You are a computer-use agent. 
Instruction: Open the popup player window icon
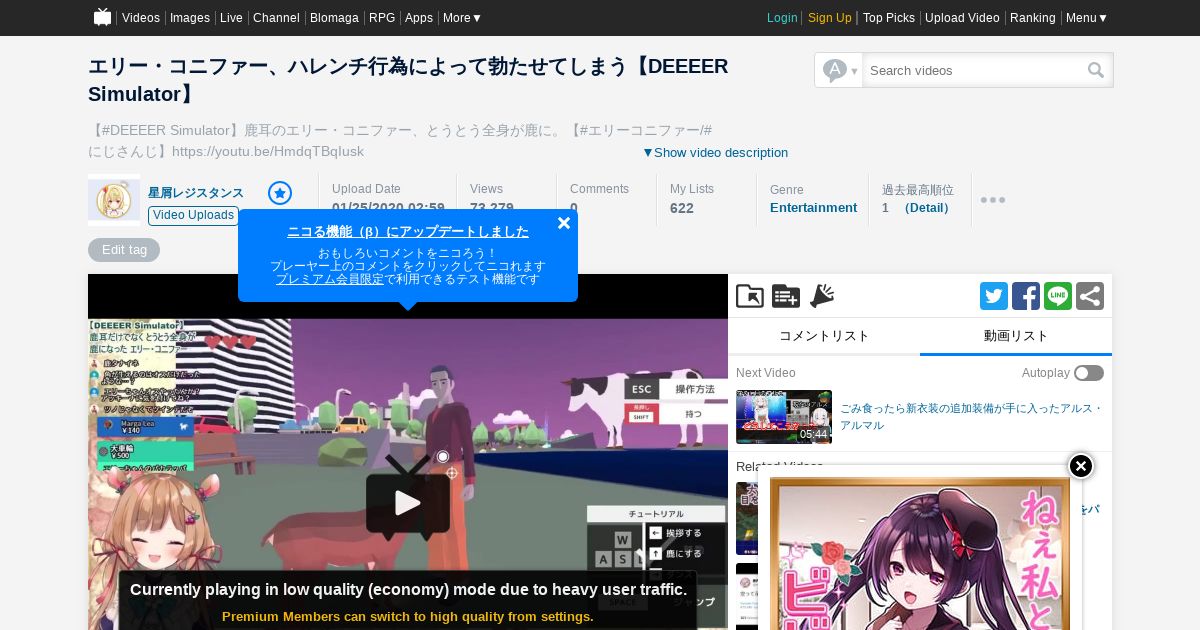tap(750, 296)
